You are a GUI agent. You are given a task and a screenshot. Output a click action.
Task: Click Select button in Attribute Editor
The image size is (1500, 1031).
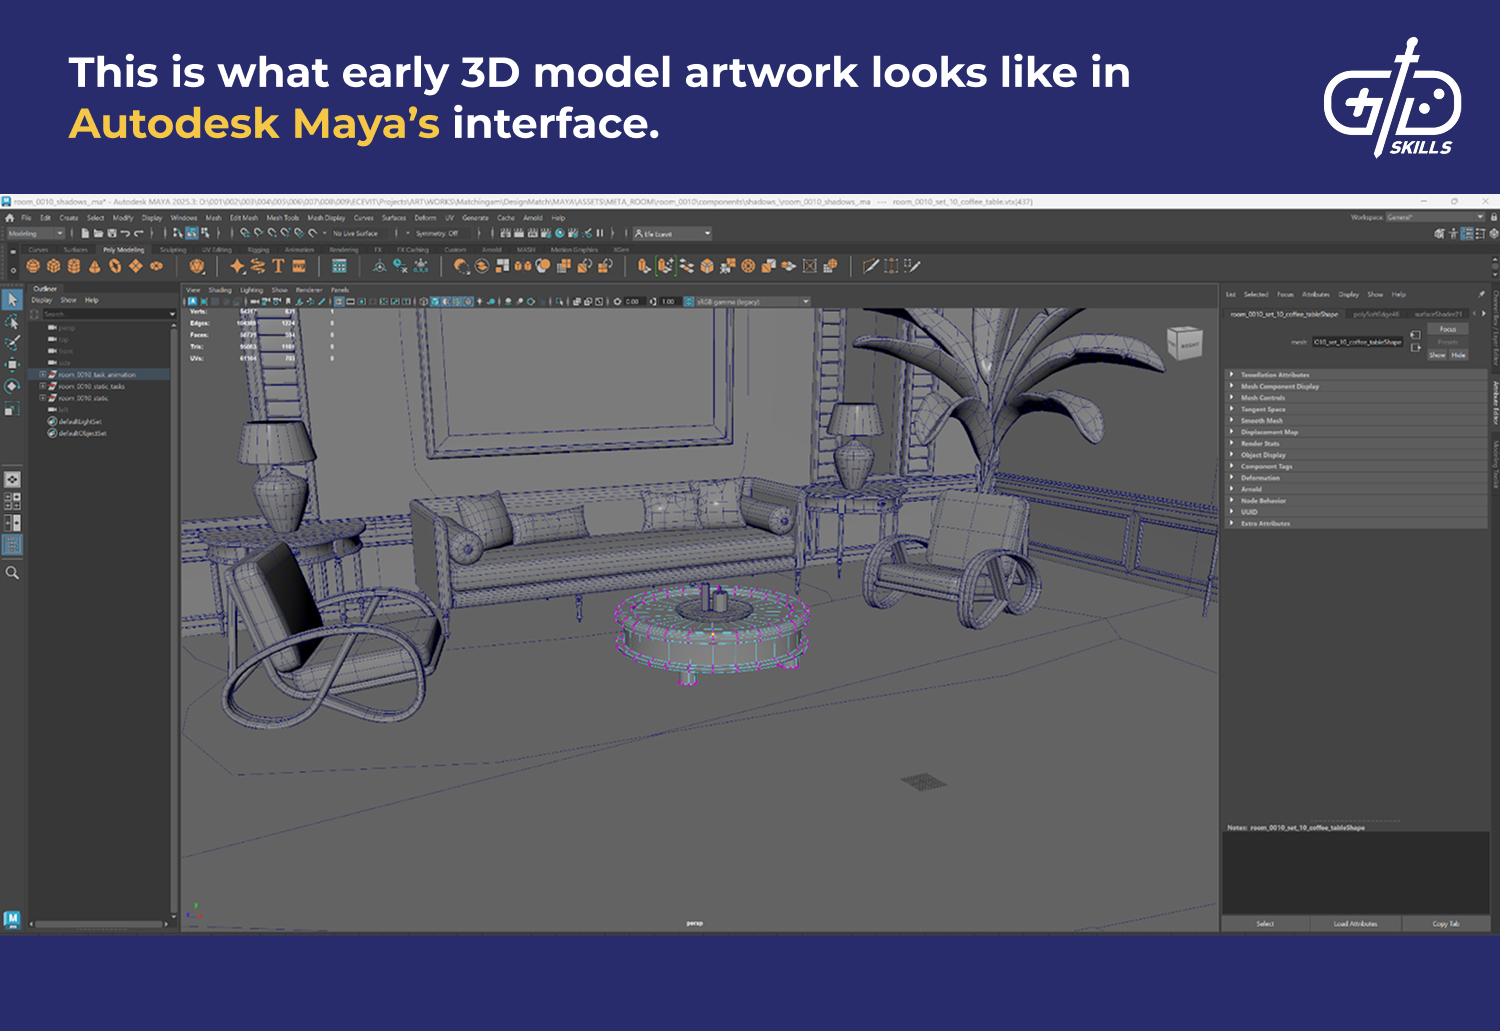point(1265,924)
